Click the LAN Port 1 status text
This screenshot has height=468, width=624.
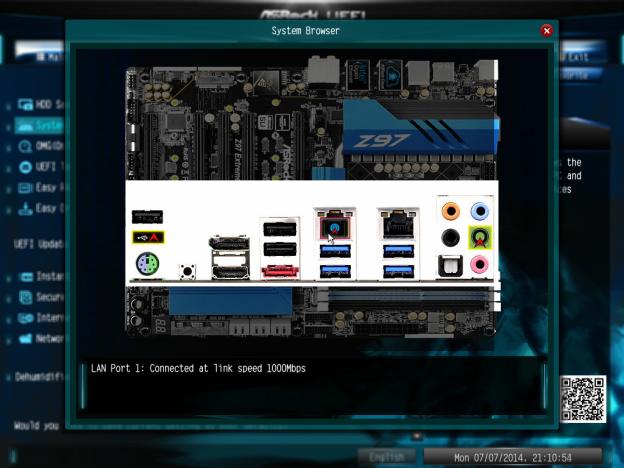pyautogui.click(x=198, y=368)
